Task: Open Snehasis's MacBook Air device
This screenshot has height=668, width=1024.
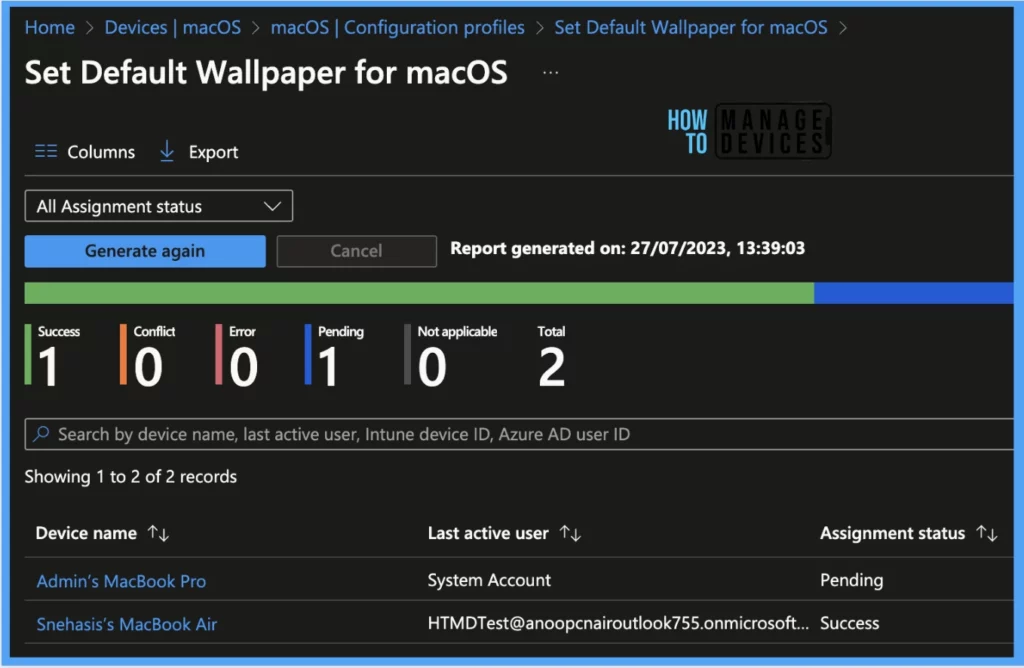Action: tap(127, 624)
